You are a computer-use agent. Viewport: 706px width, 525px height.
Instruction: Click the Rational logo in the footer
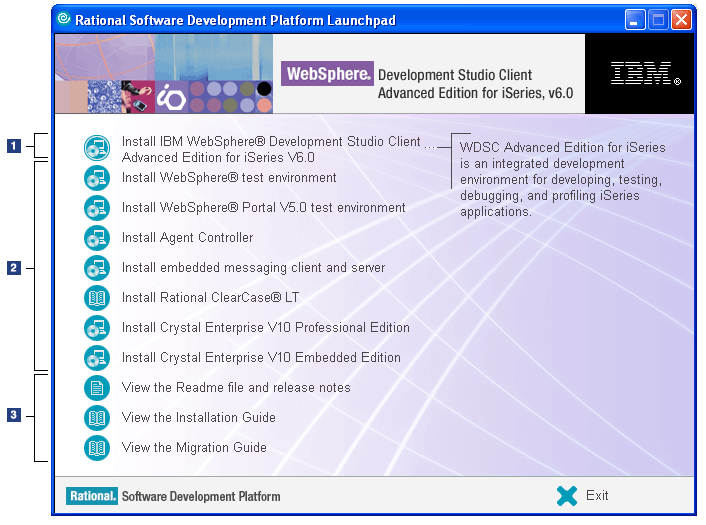pyautogui.click(x=92, y=496)
